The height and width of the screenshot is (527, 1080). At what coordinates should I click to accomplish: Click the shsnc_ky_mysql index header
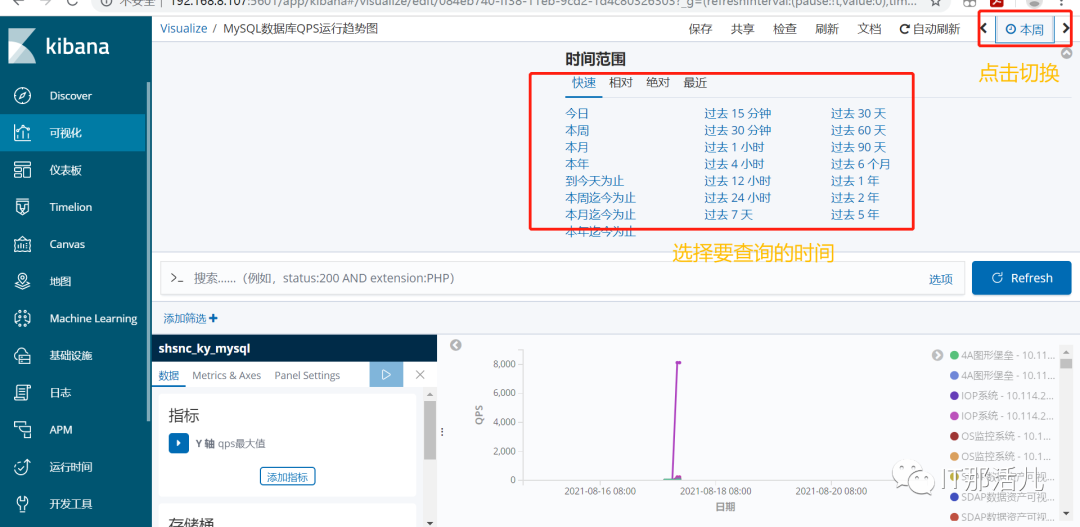pyautogui.click(x=294, y=349)
